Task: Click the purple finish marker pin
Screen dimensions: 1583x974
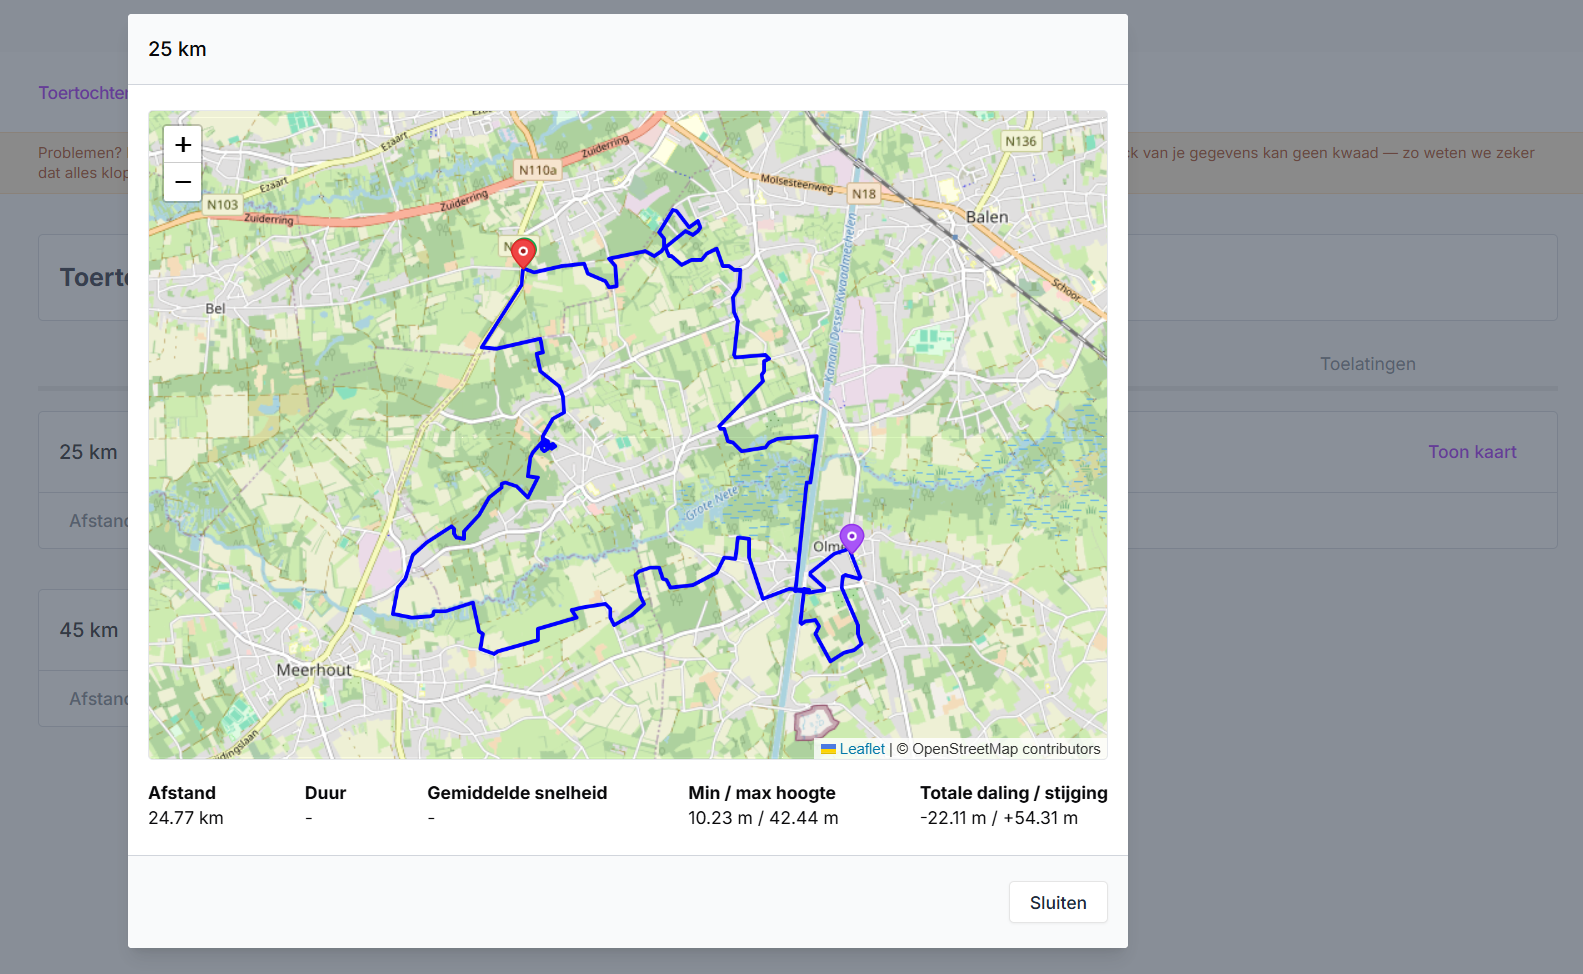Action: [851, 538]
